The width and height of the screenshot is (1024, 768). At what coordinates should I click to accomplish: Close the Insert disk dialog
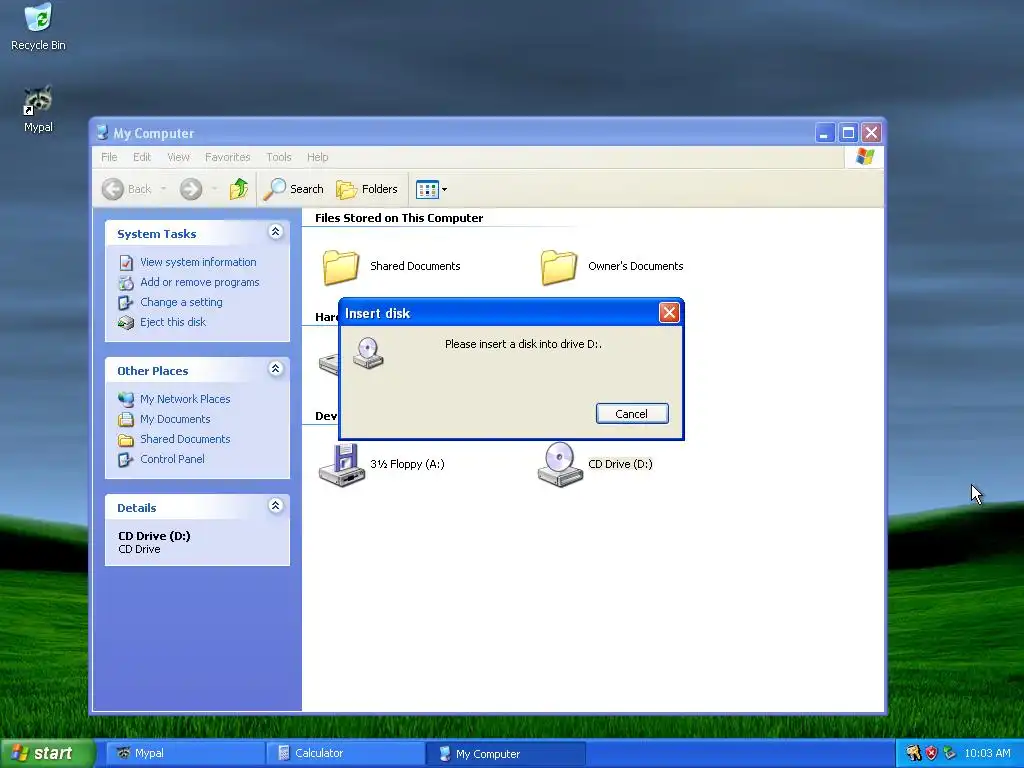pos(669,313)
